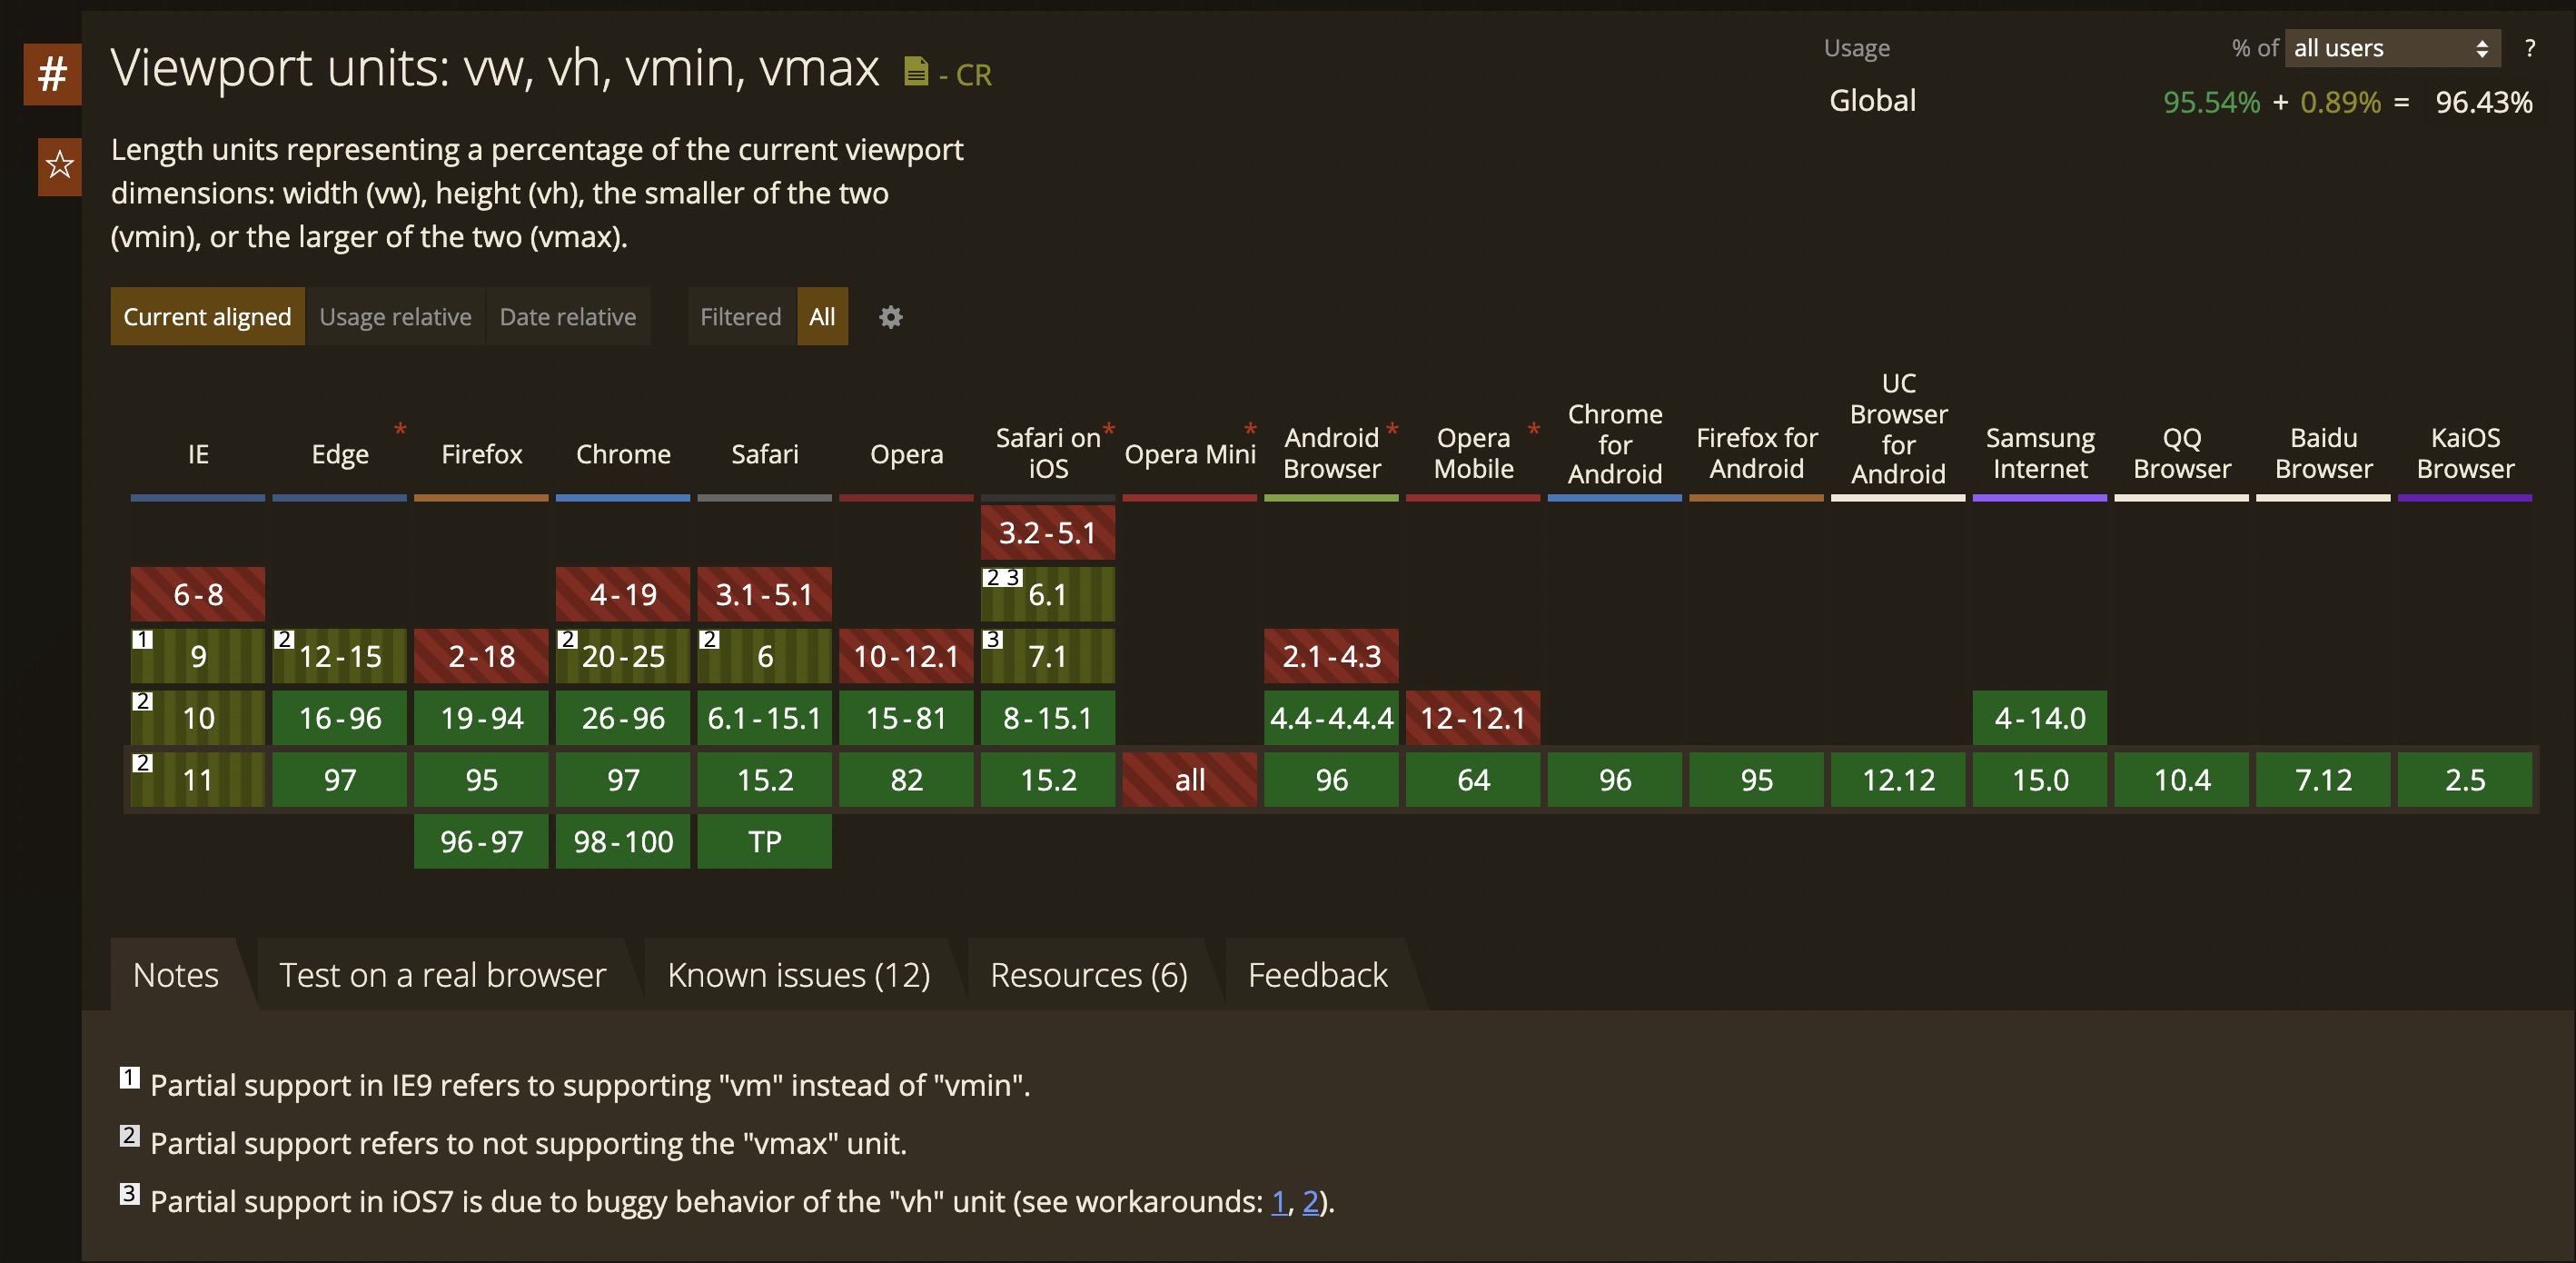Open the Known issues (12) tab
Image resolution: width=2576 pixels, height=1263 pixels.
click(x=799, y=975)
